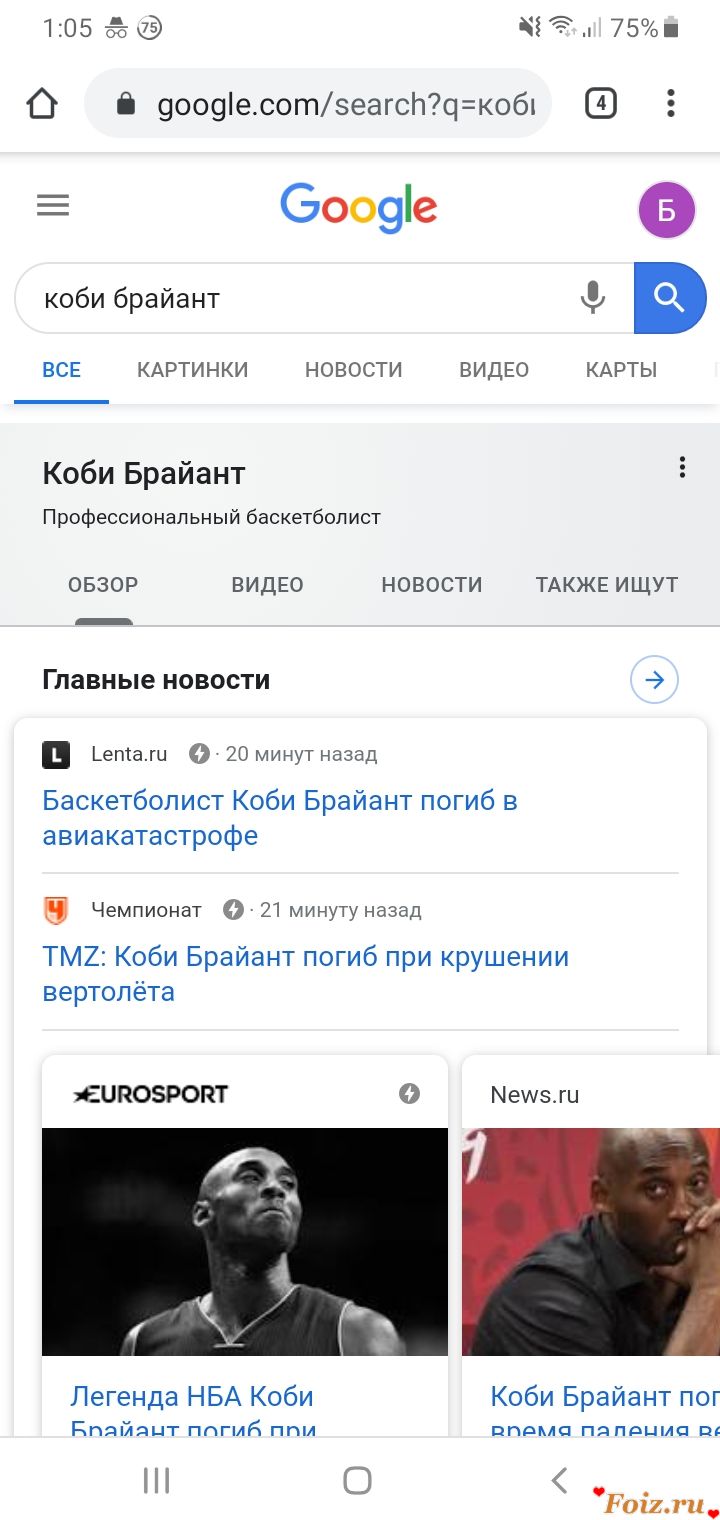Viewport: 720px width, 1520px height.
Task: Open knowledge panel three-dot options
Action: coord(682,467)
